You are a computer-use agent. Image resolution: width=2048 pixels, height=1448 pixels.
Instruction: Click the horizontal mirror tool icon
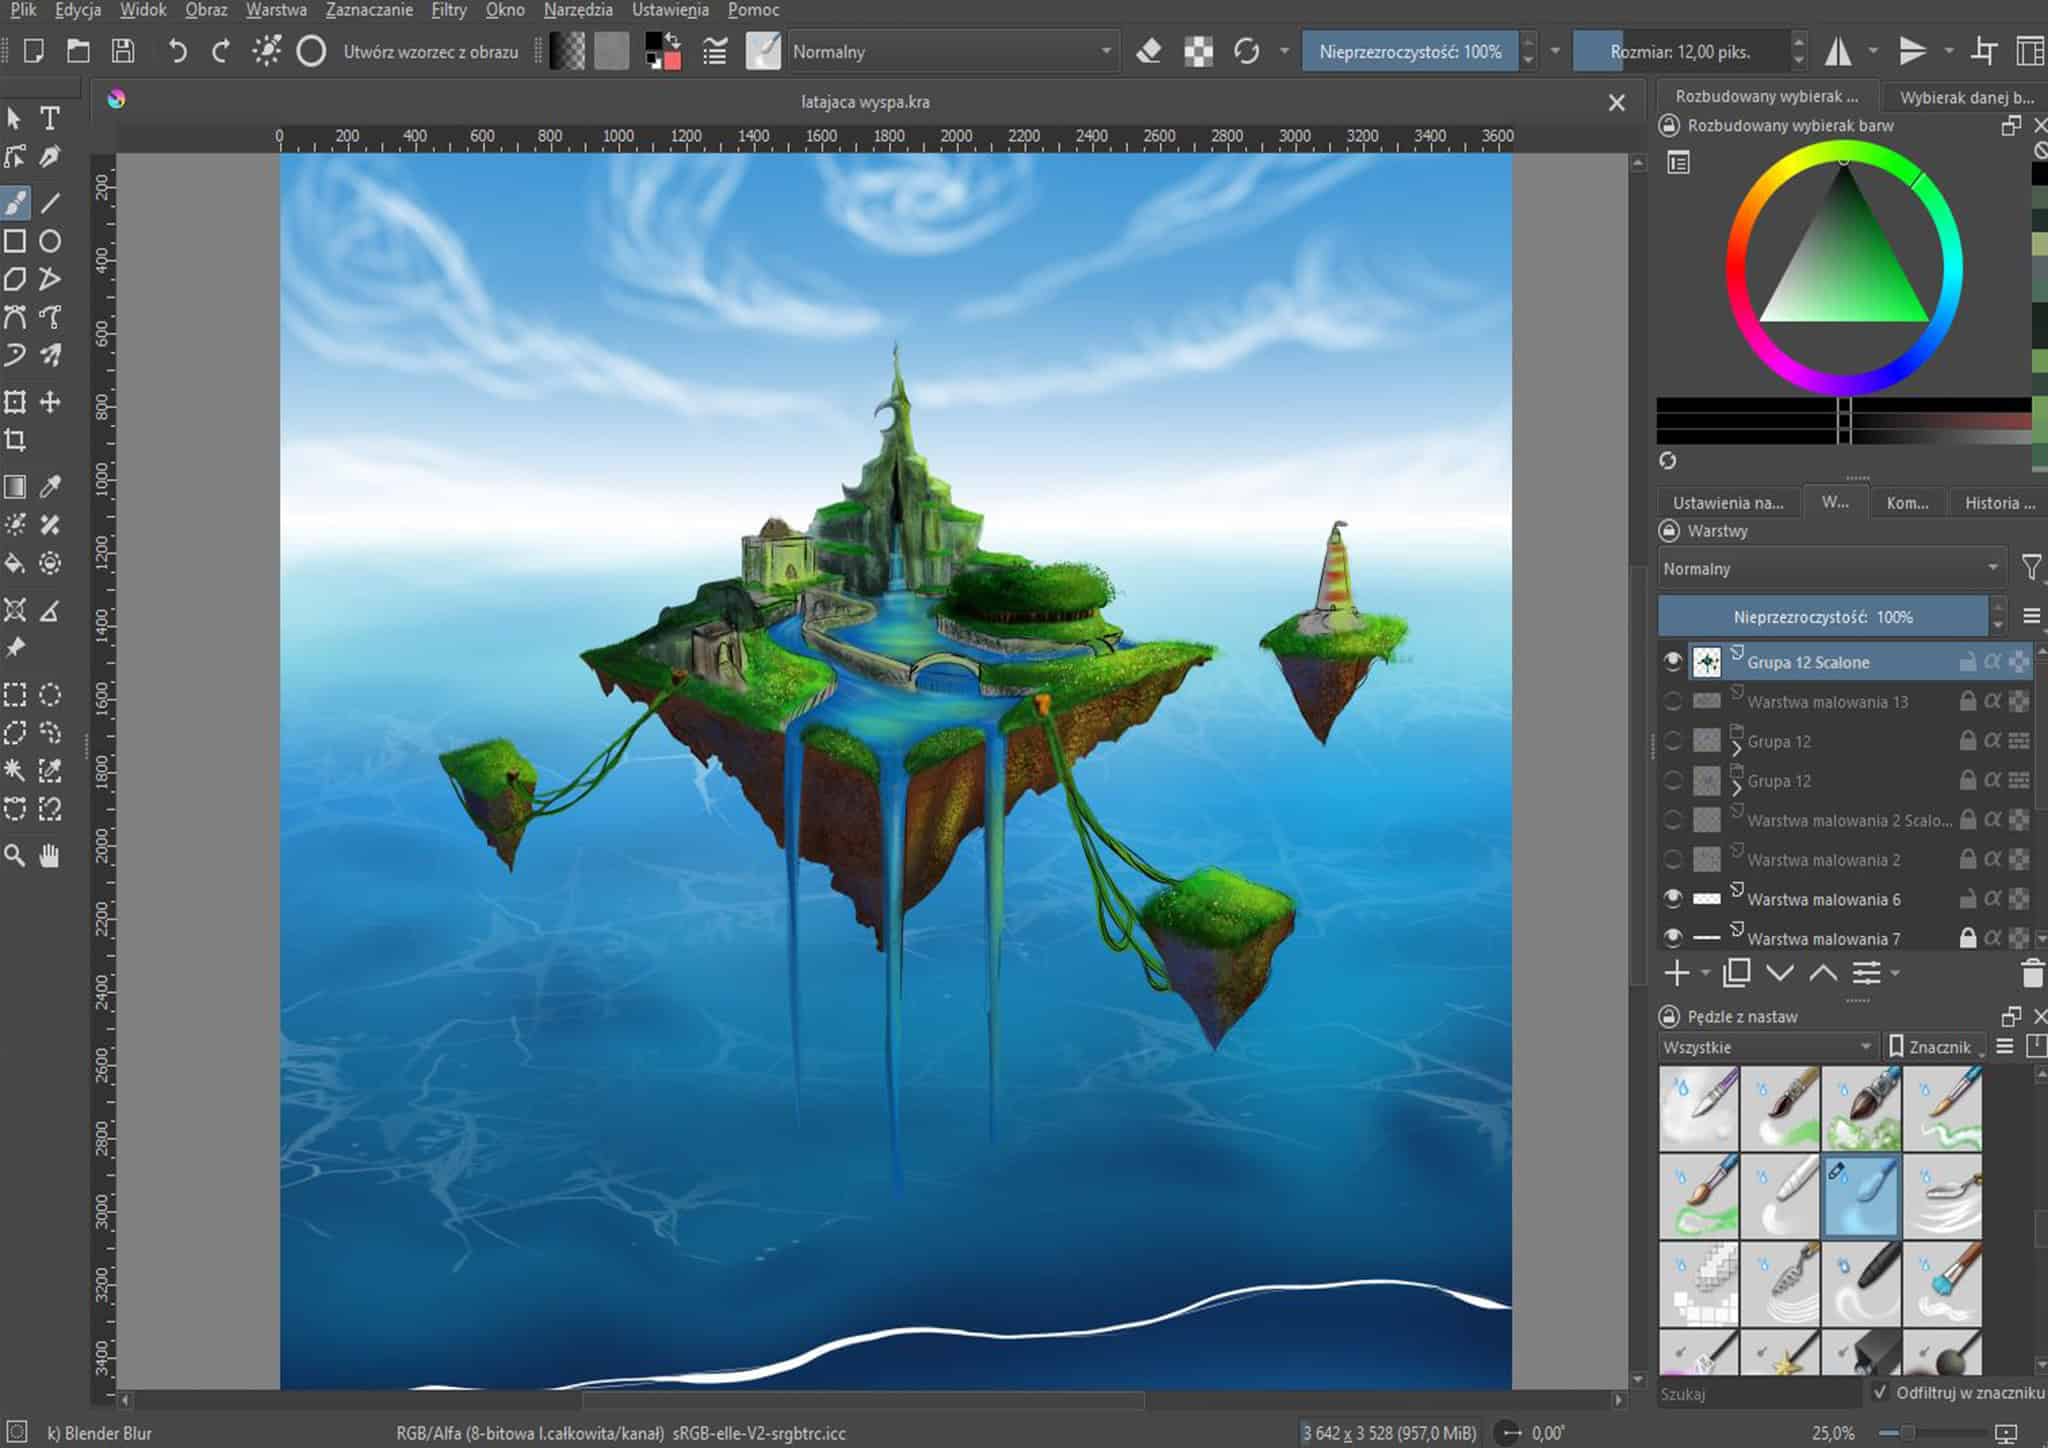[x=1838, y=51]
